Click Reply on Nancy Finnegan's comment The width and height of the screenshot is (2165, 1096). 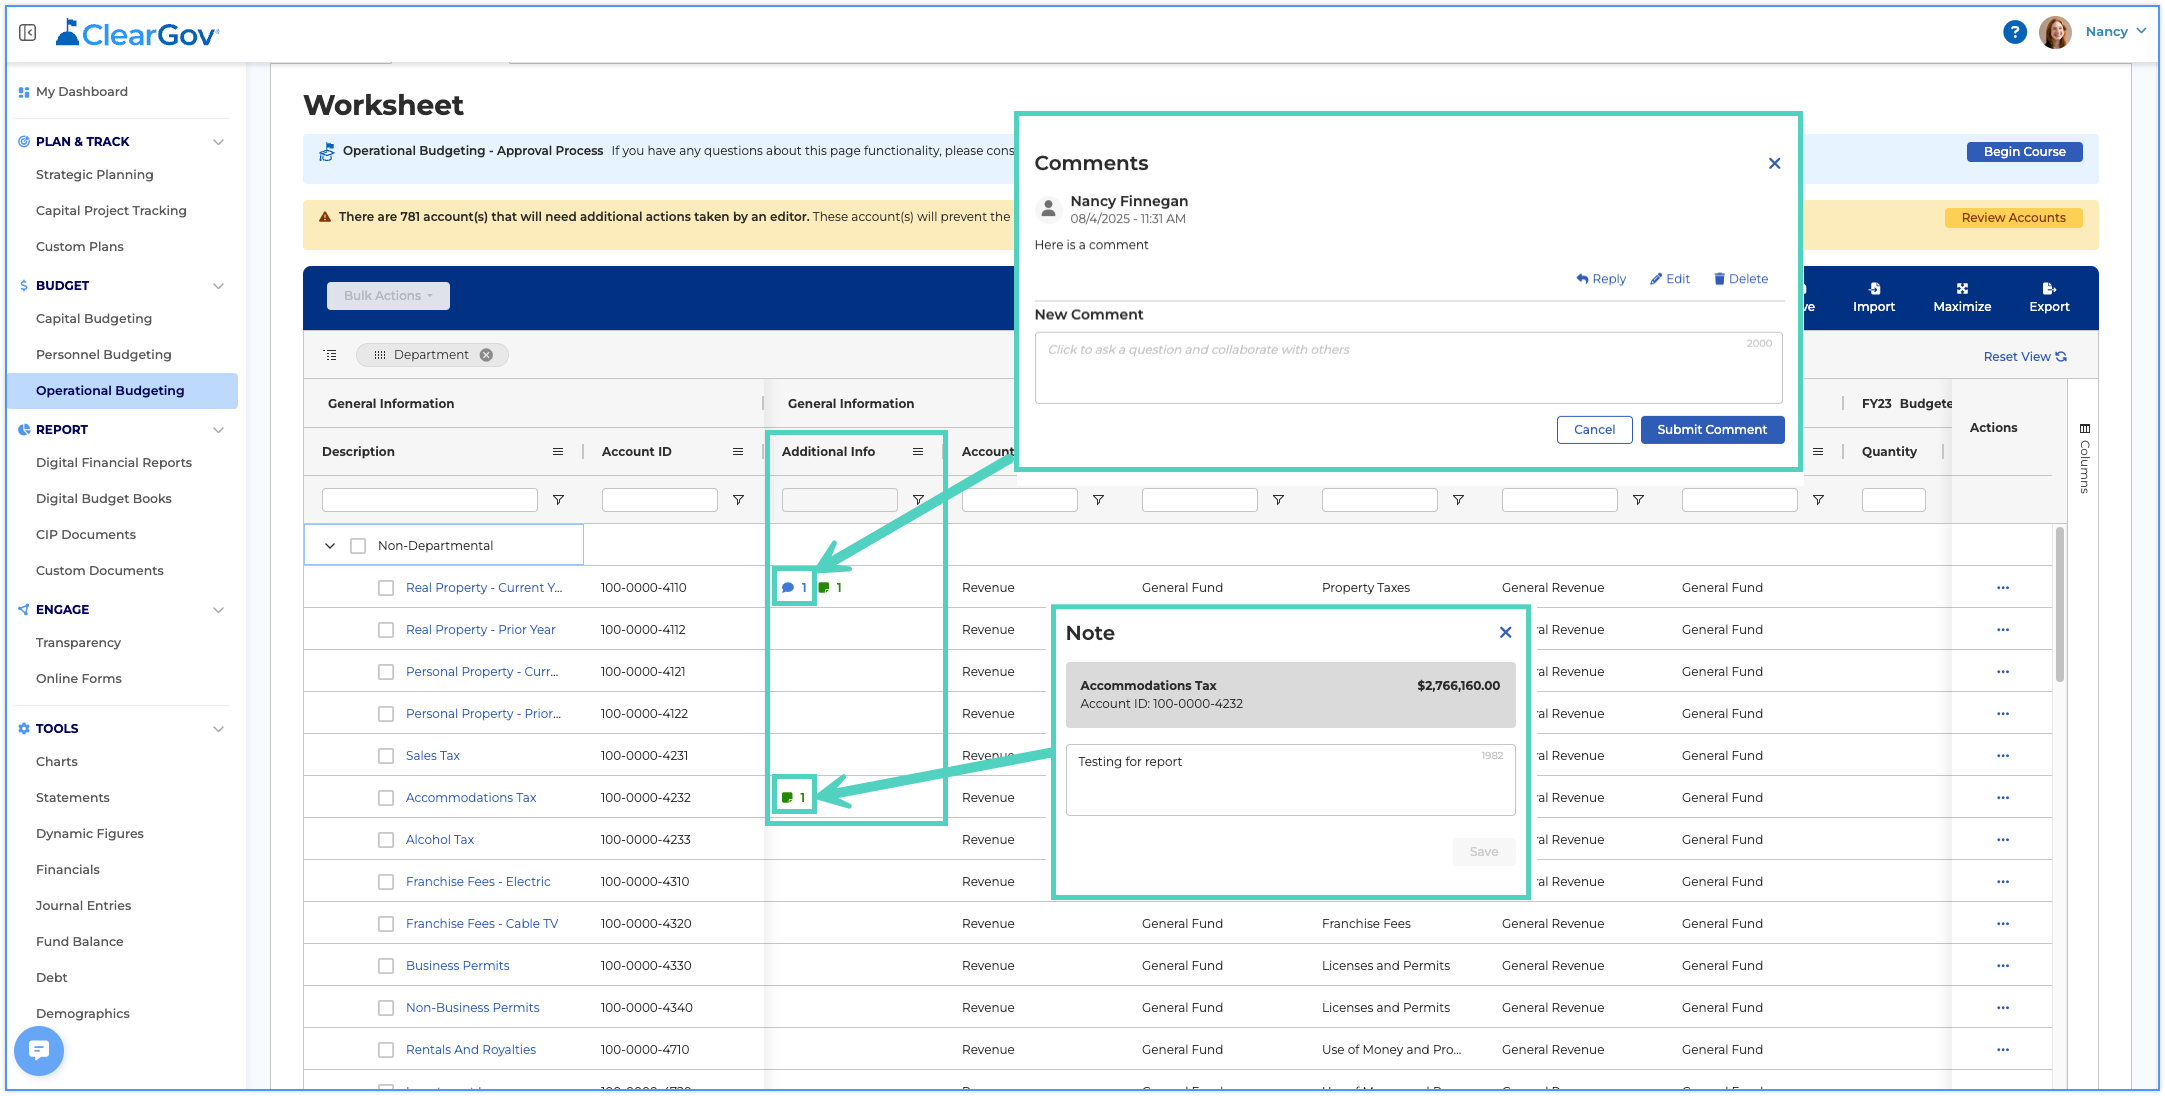[1601, 279]
